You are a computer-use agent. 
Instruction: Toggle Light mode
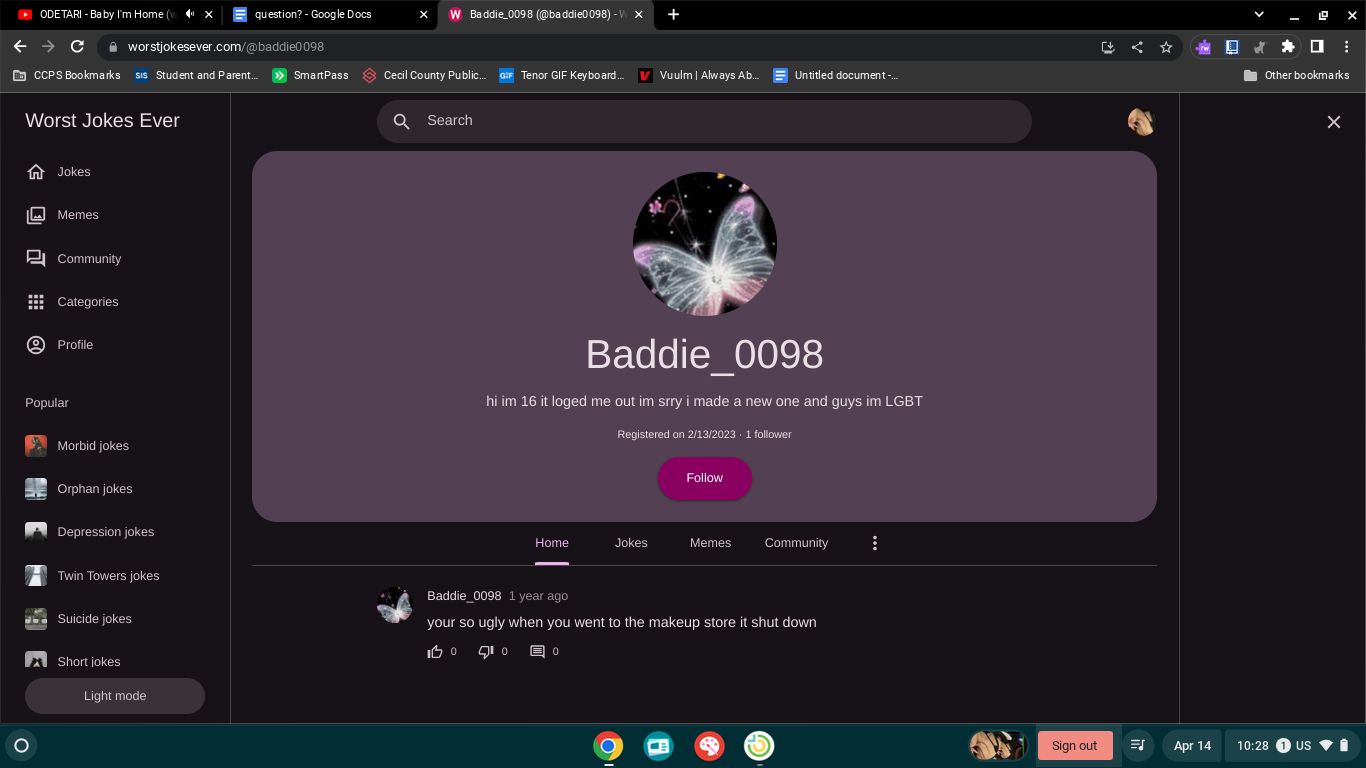pyautogui.click(x=115, y=696)
